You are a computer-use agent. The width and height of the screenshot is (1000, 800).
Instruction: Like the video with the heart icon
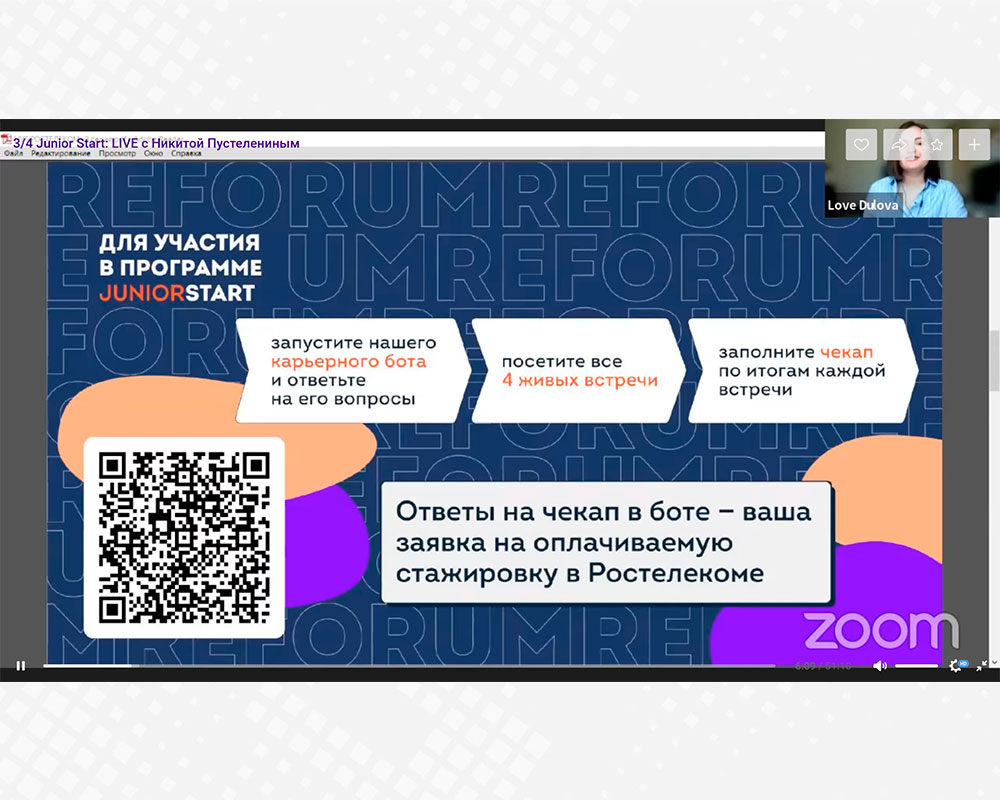coord(861,145)
